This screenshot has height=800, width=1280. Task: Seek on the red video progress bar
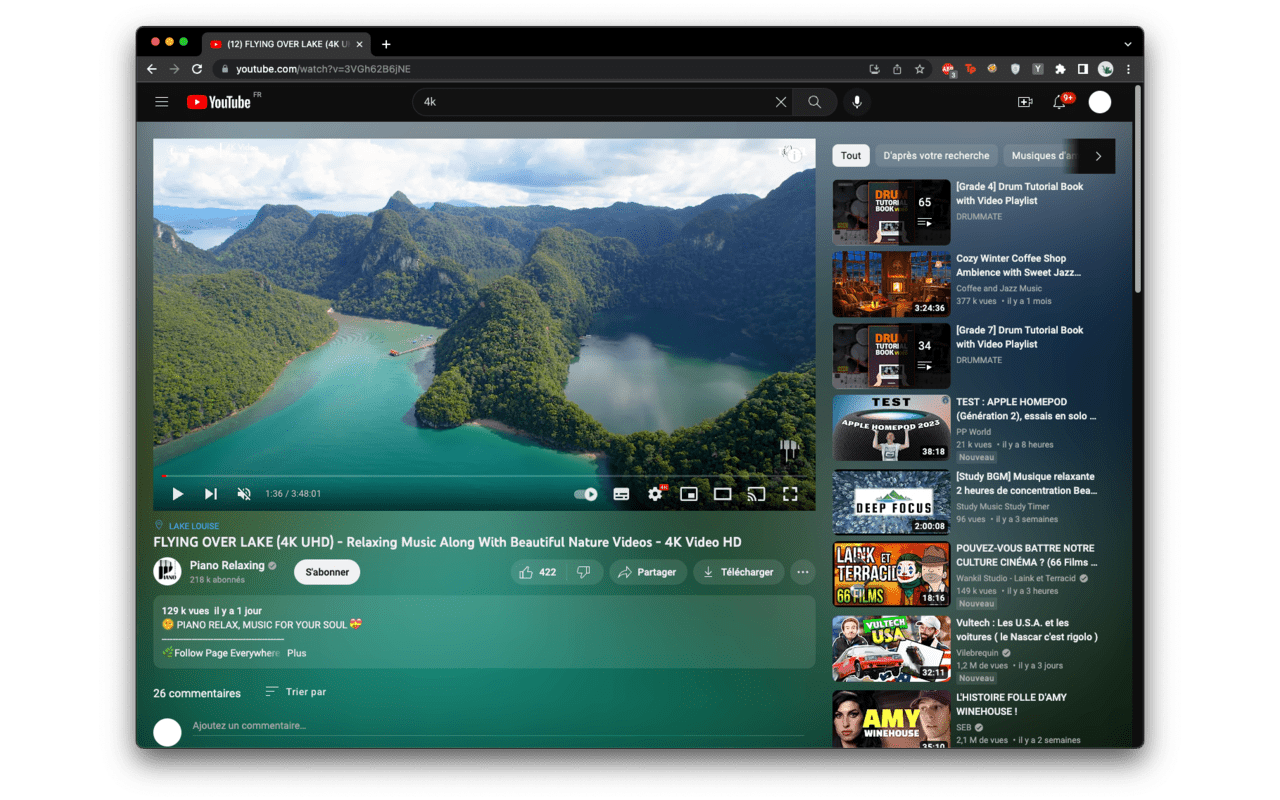pyautogui.click(x=484, y=476)
